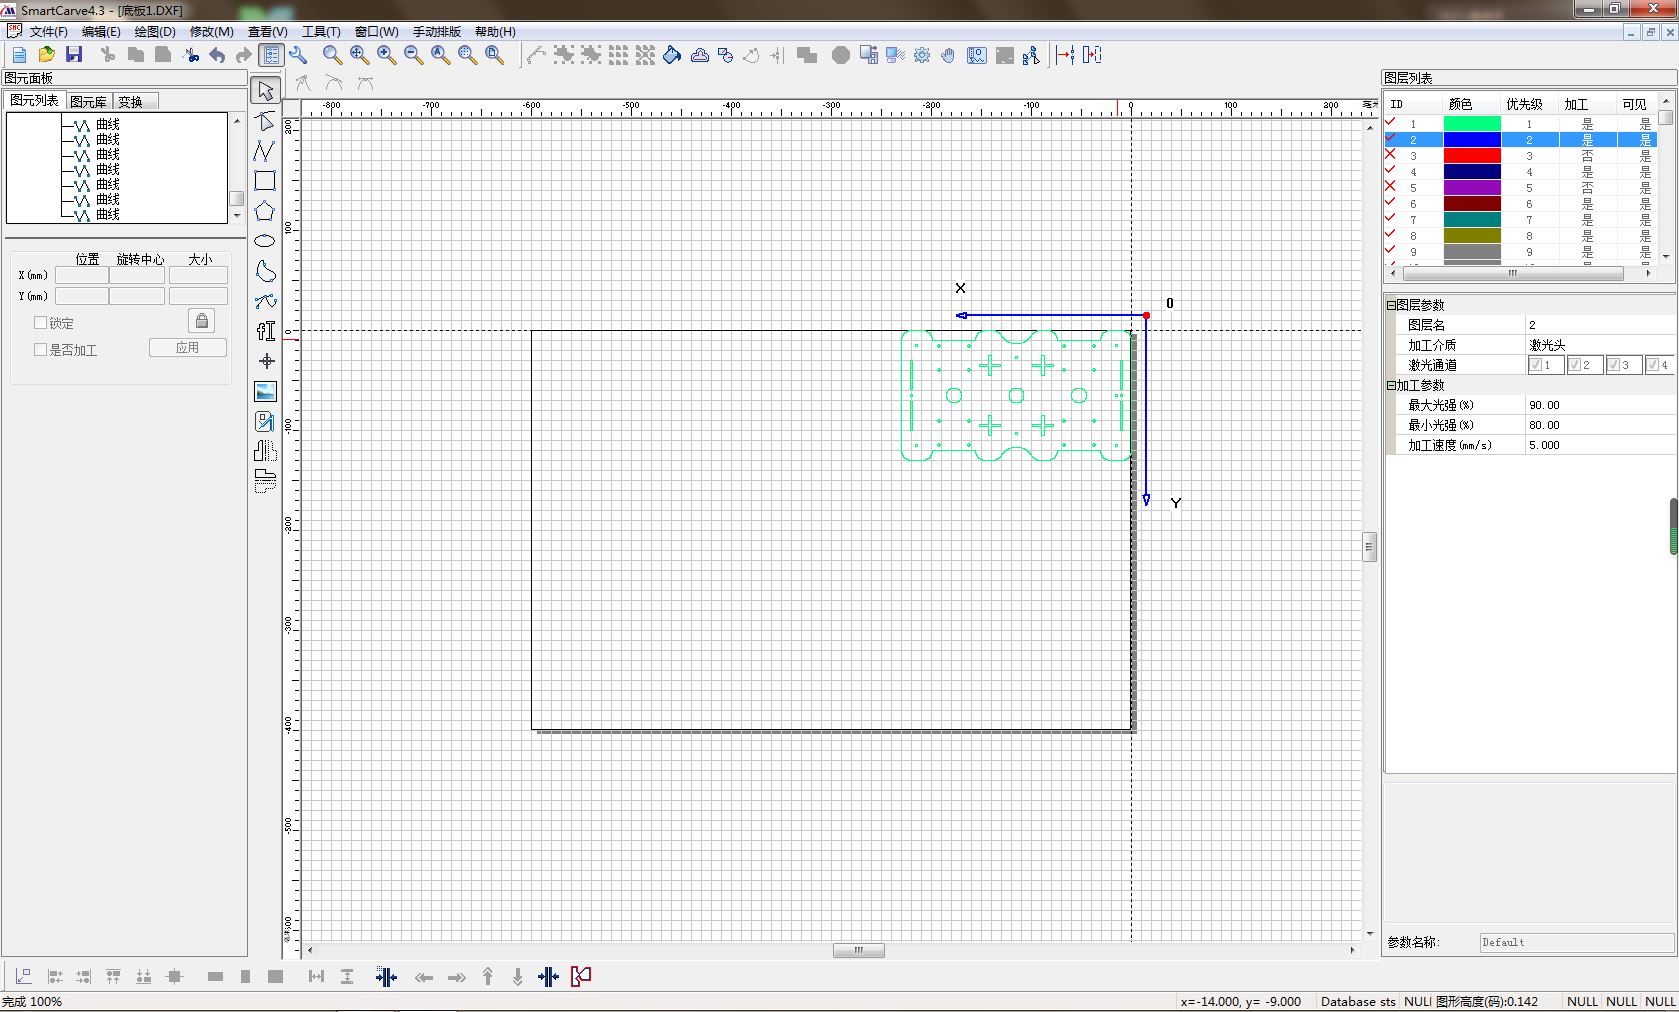Screen dimensions: 1679x1012
Task: Select the image import tool in the sidebar
Action: point(265,391)
